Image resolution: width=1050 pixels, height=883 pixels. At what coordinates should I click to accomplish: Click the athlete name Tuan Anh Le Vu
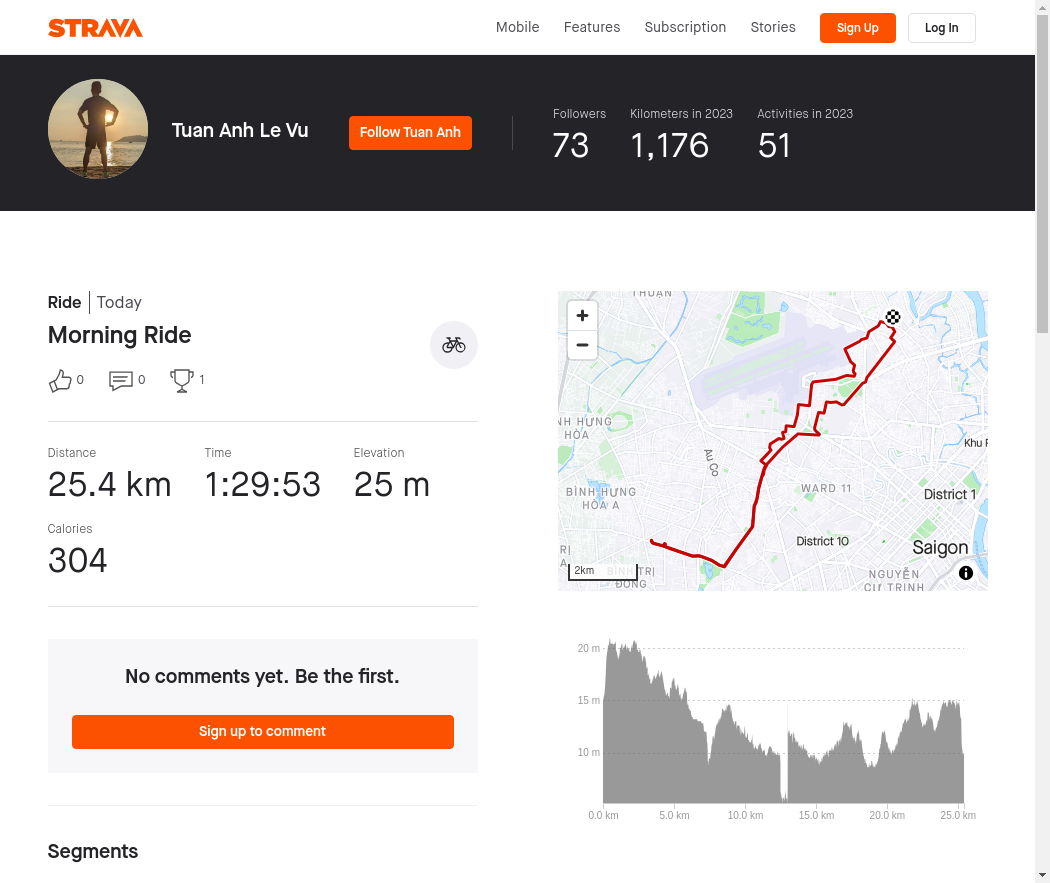pyautogui.click(x=240, y=131)
